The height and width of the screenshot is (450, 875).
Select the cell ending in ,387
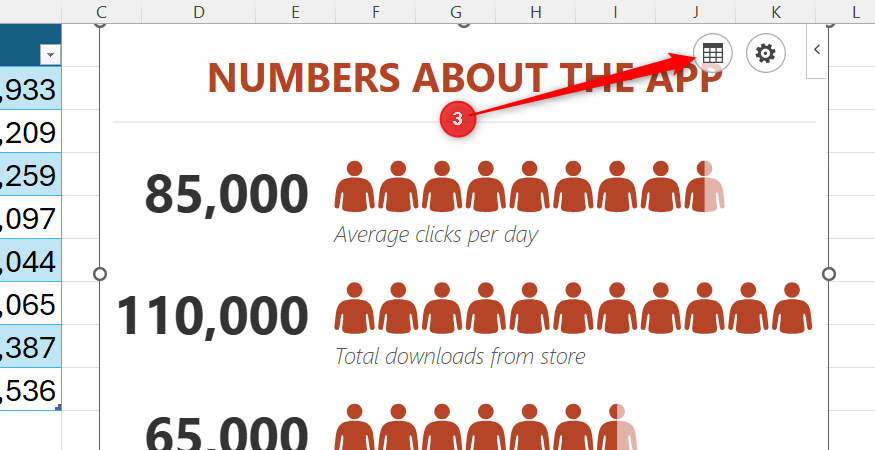point(31,346)
